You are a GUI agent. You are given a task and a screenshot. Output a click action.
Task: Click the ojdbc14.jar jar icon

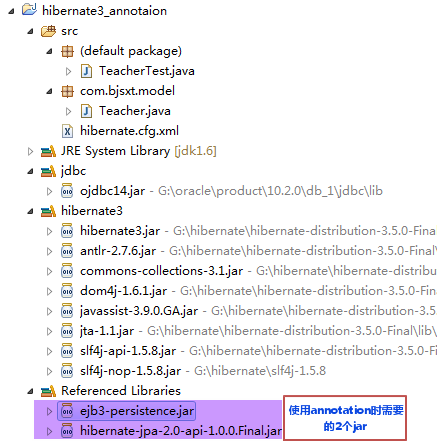[67, 191]
